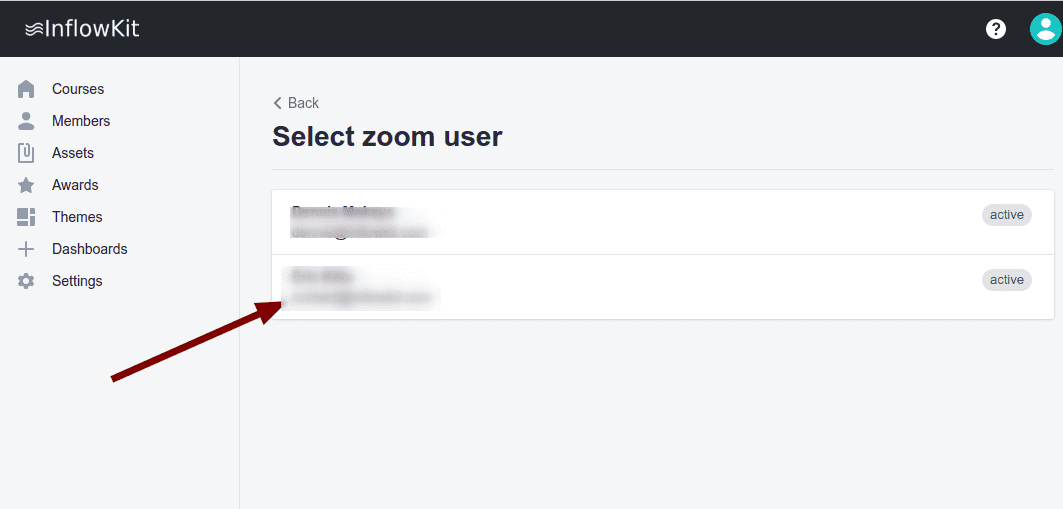Switch to the Themes page

77,217
